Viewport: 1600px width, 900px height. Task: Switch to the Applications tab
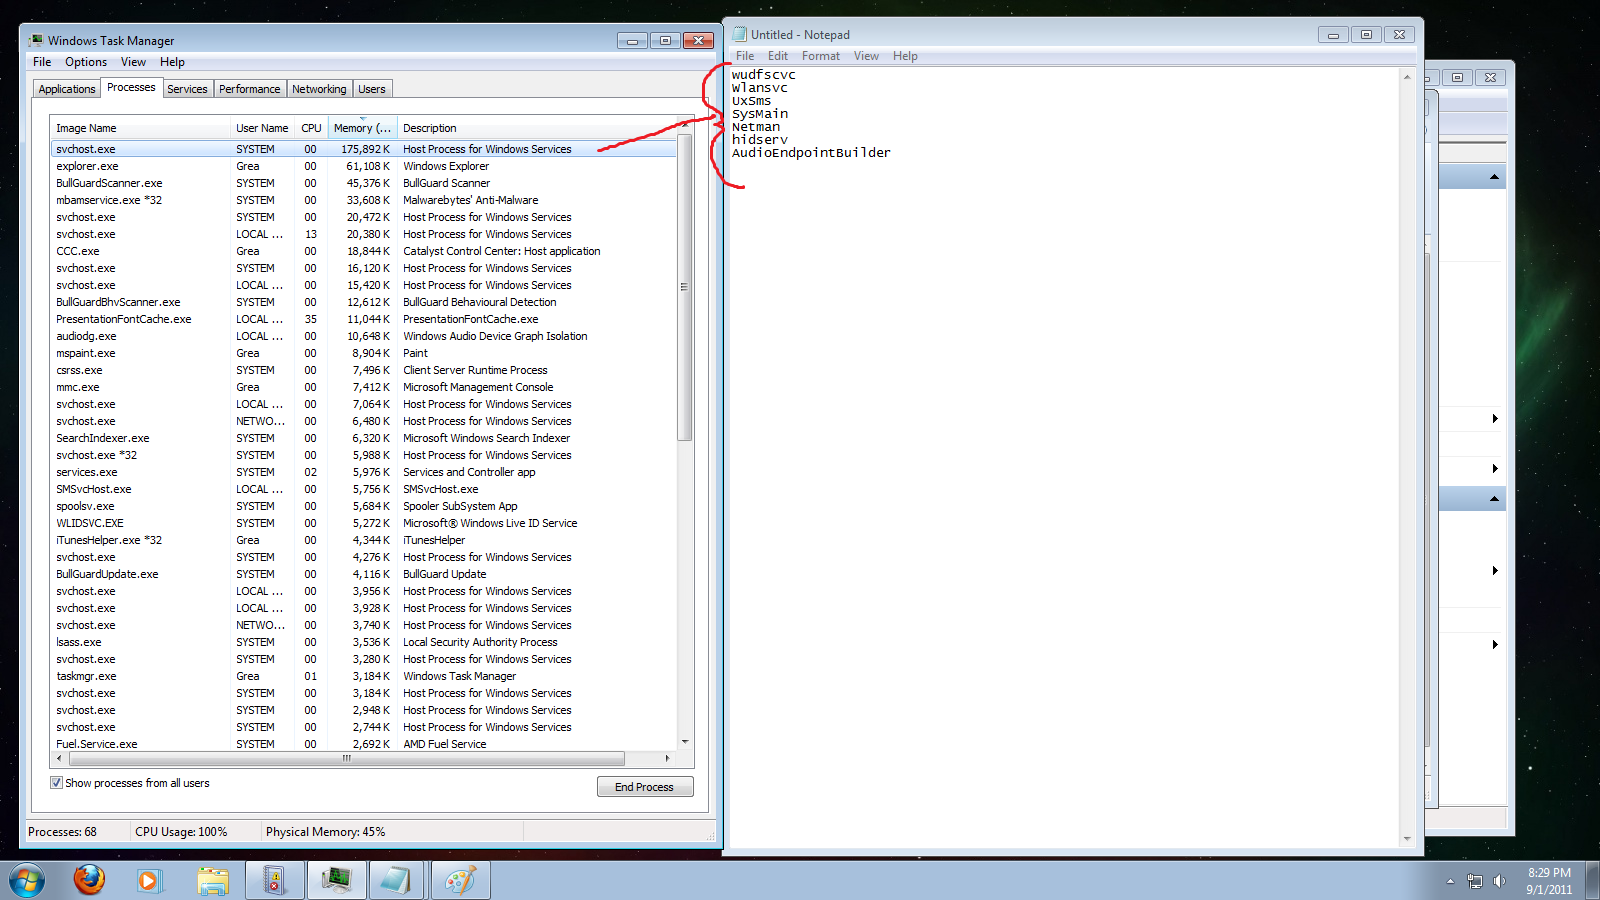(67, 89)
